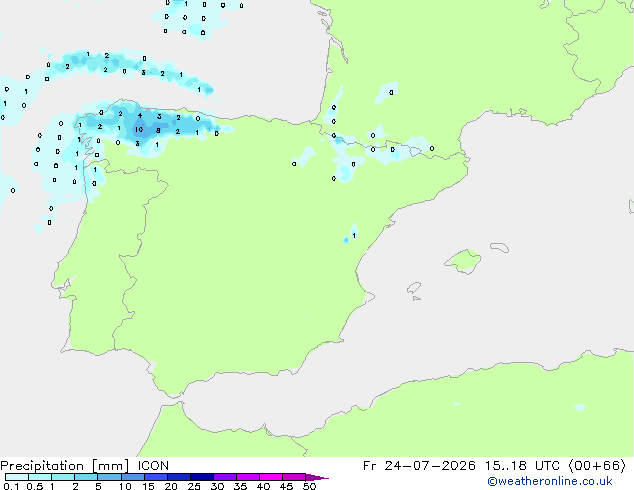Screen dimensions: 634x490
Task: Click Ibiza island outline on the map
Action: point(414,288)
